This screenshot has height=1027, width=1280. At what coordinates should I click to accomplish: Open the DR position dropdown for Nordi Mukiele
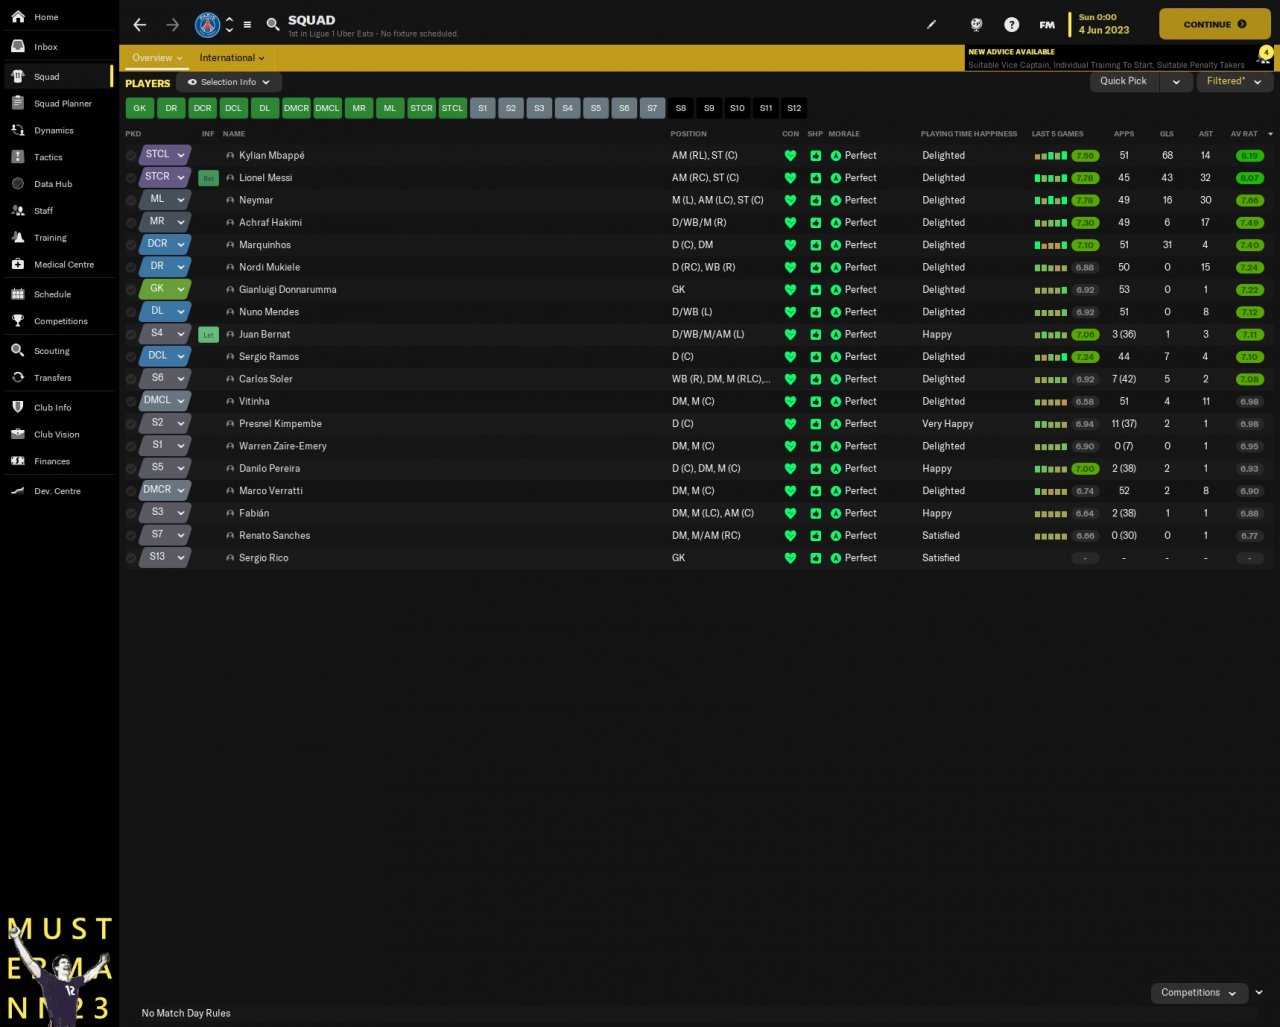pyautogui.click(x=165, y=267)
